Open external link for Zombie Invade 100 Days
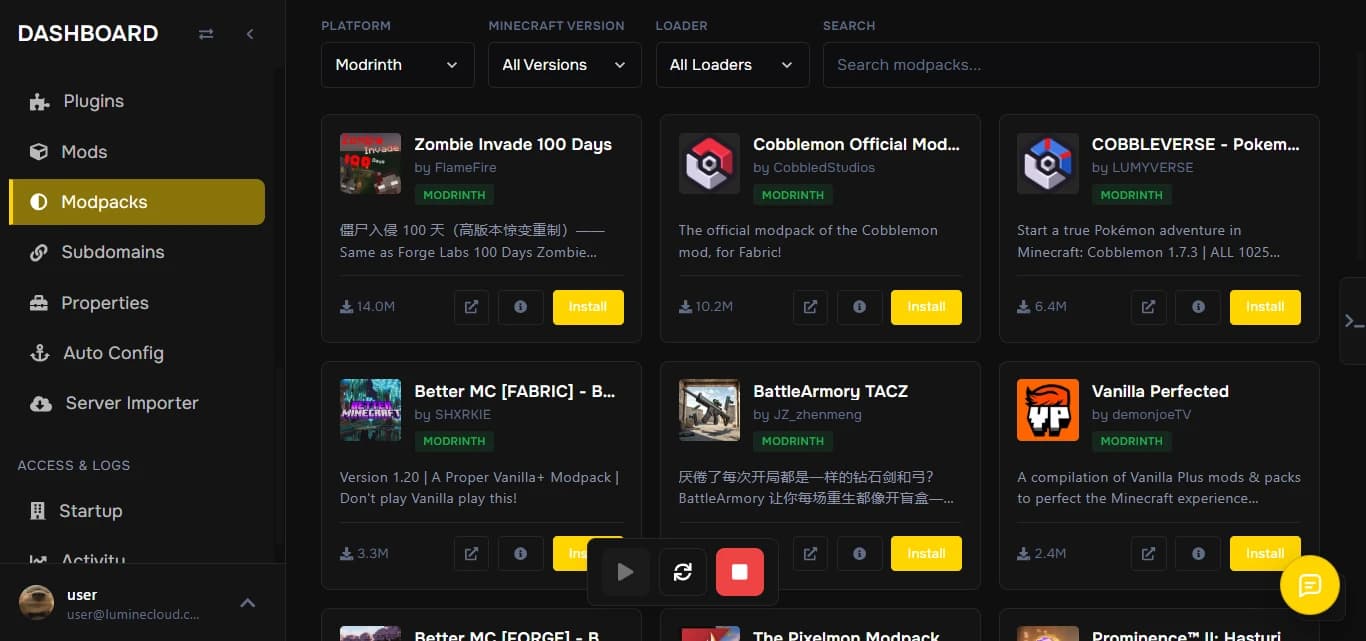This screenshot has height=641, width=1366. pyautogui.click(x=471, y=307)
